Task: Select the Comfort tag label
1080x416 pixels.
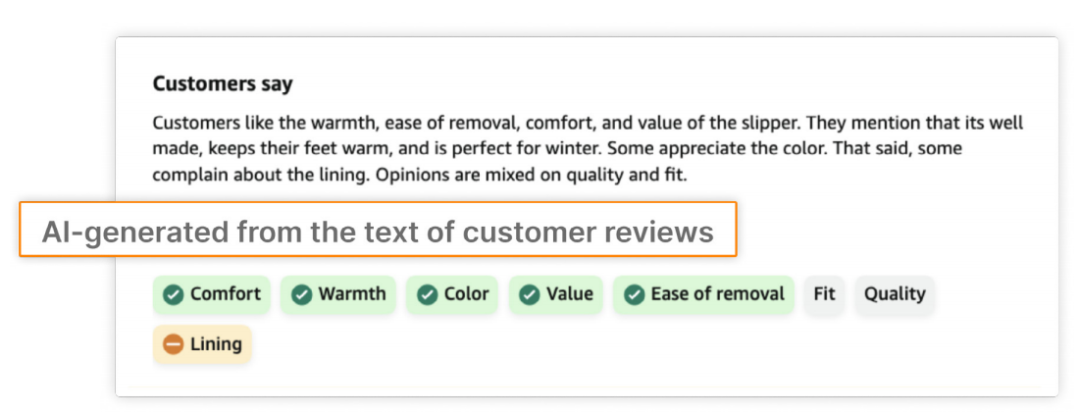Action: coord(225,294)
